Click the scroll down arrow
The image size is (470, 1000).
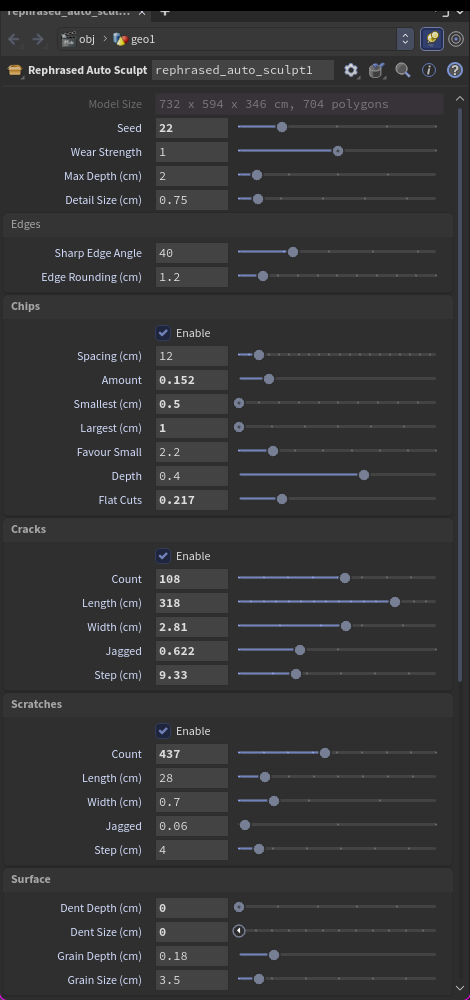click(x=460, y=989)
